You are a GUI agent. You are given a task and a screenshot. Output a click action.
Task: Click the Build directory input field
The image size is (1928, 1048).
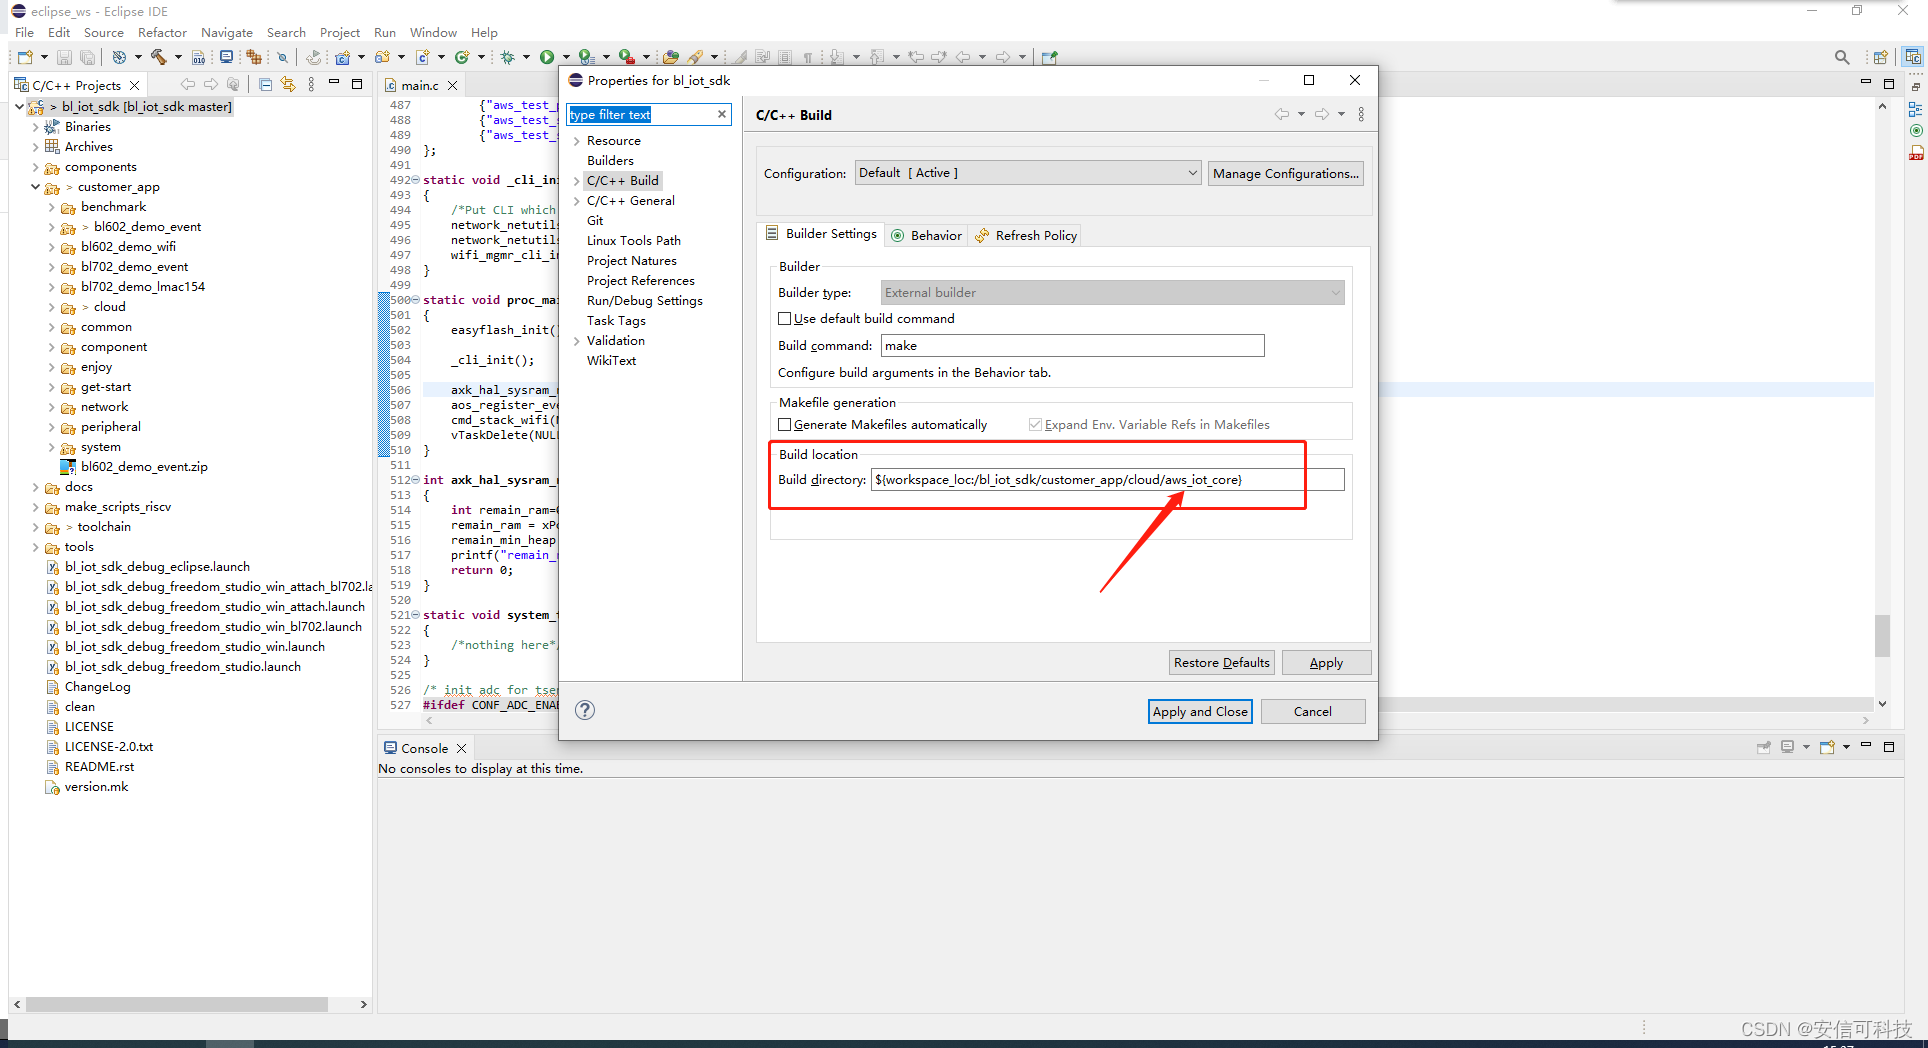pos(1108,480)
